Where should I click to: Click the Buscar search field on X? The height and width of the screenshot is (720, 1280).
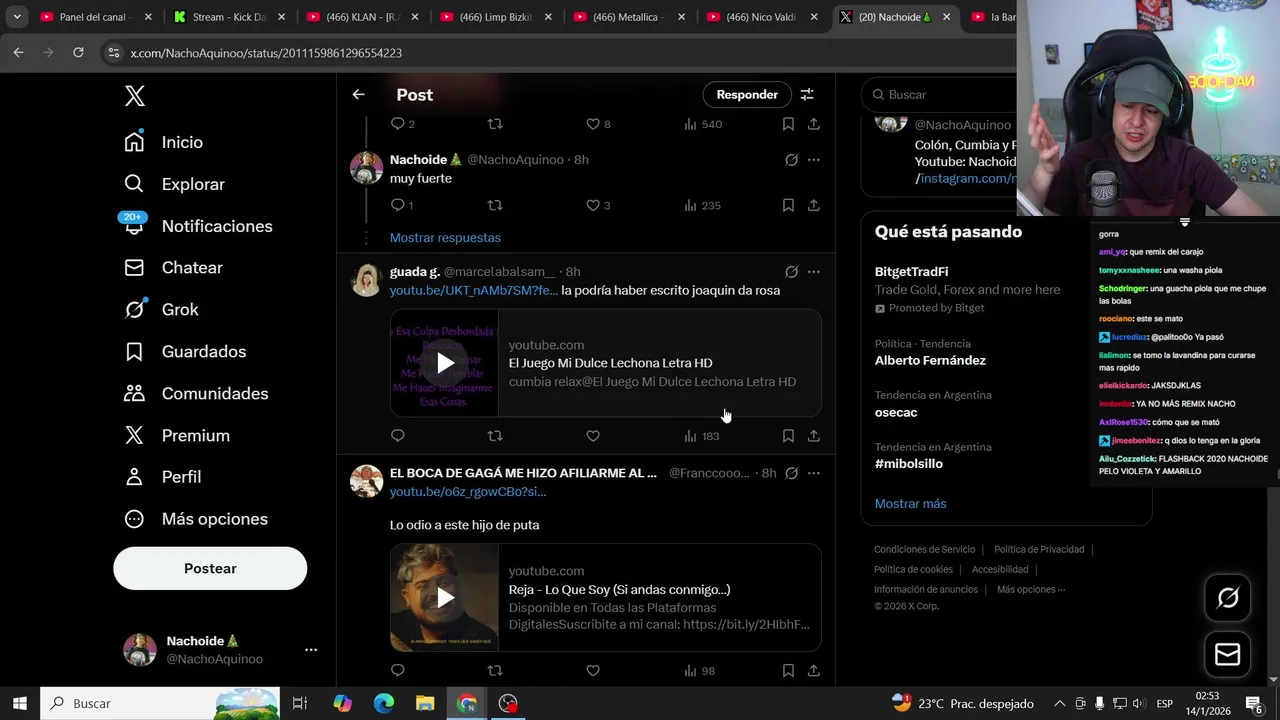[x=940, y=94]
